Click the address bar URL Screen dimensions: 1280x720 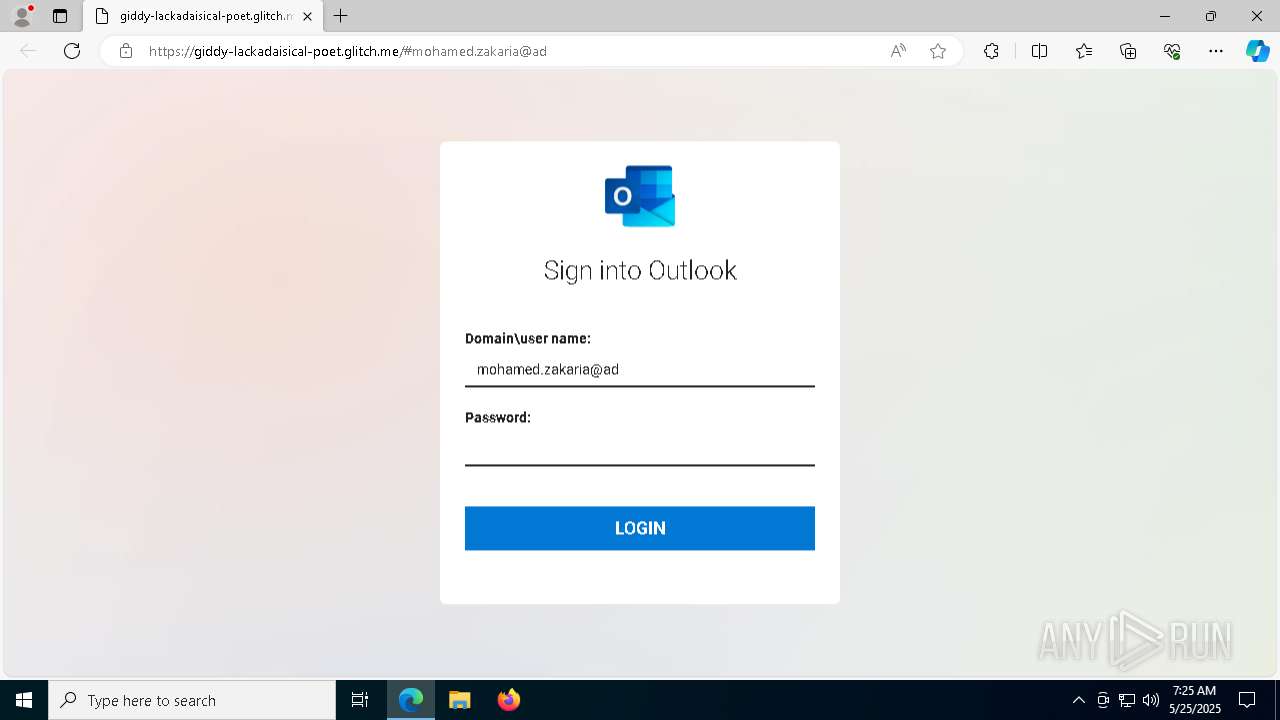[x=347, y=51]
